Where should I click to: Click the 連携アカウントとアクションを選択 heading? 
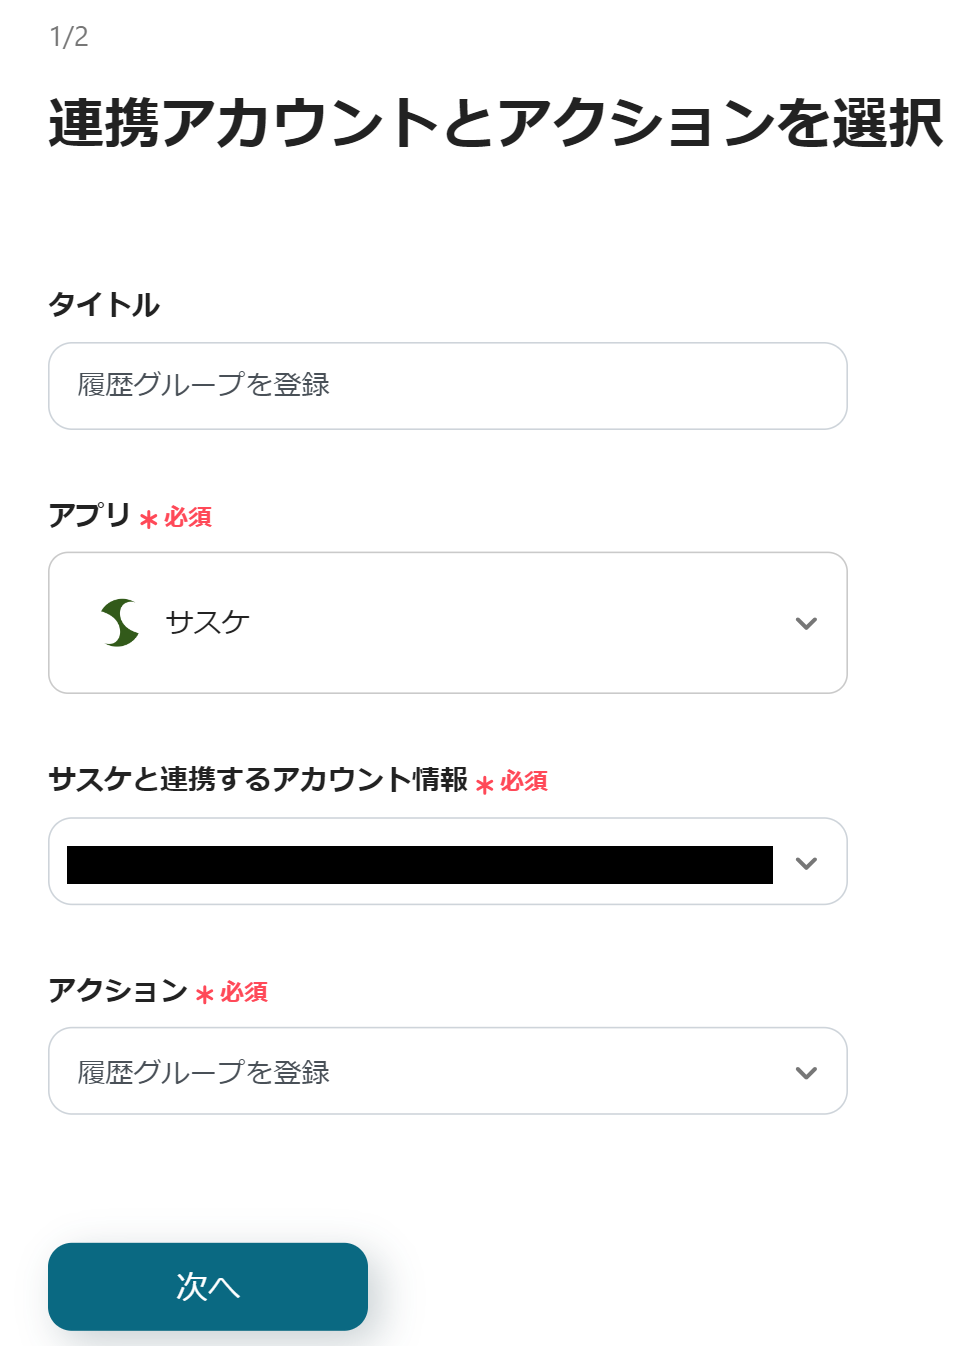(495, 124)
